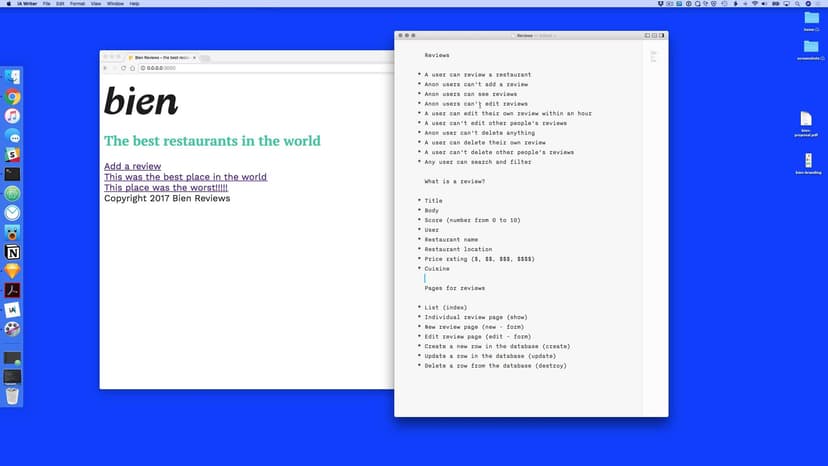Open Notion from the dock
Viewport: 828px width, 466px height.
tap(12, 251)
